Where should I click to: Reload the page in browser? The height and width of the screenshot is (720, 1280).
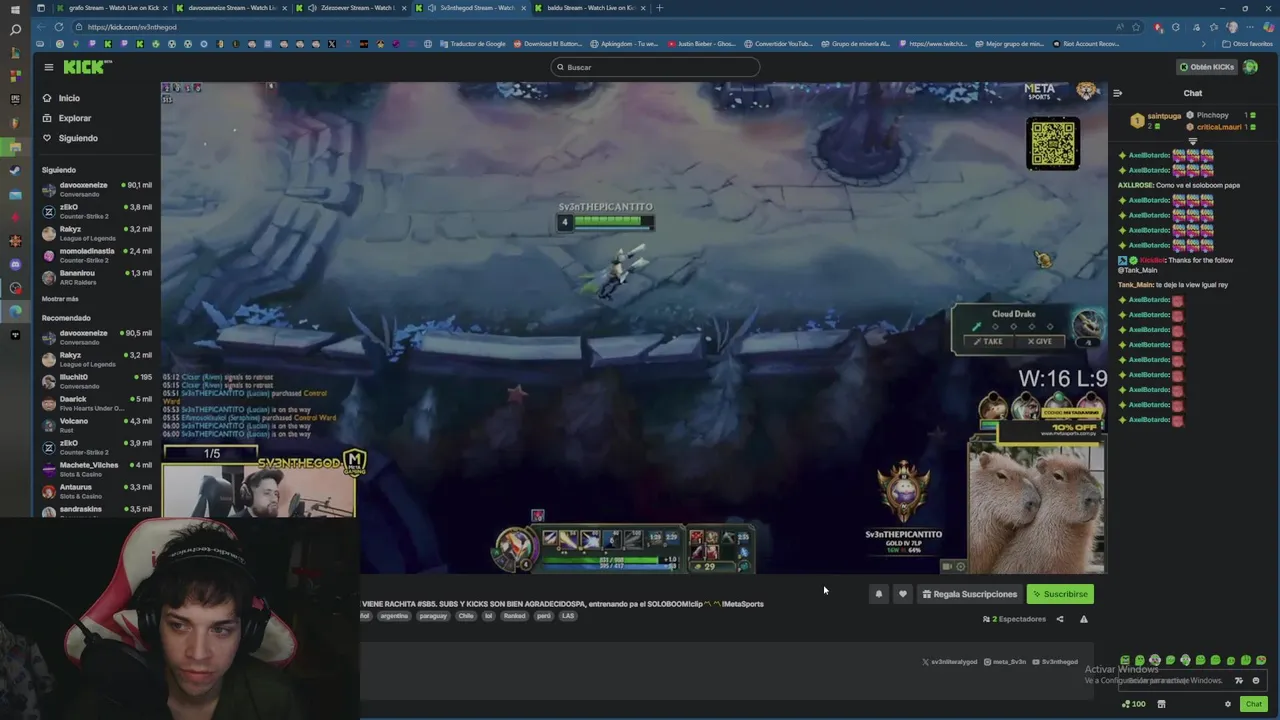[59, 27]
